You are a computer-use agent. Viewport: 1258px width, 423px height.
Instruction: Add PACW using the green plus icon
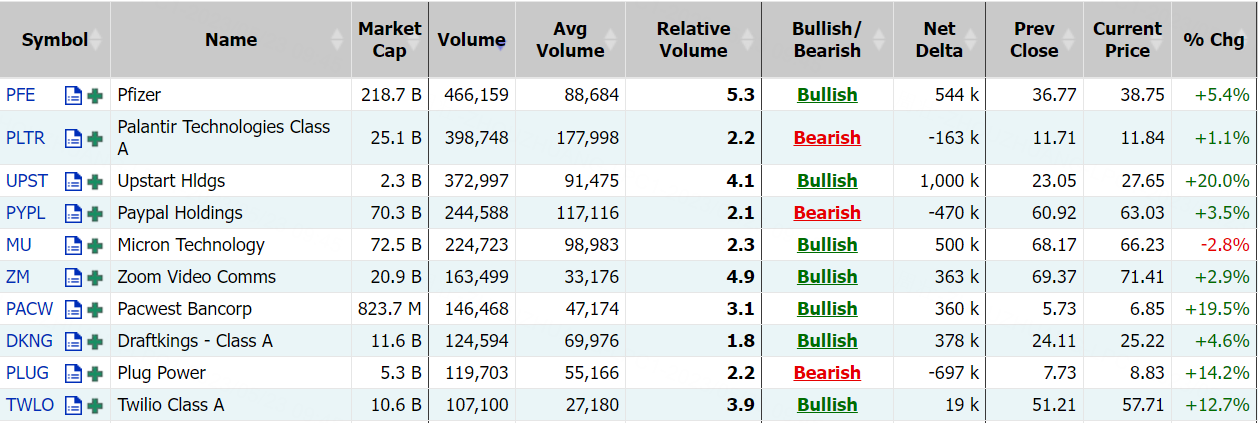pos(95,310)
